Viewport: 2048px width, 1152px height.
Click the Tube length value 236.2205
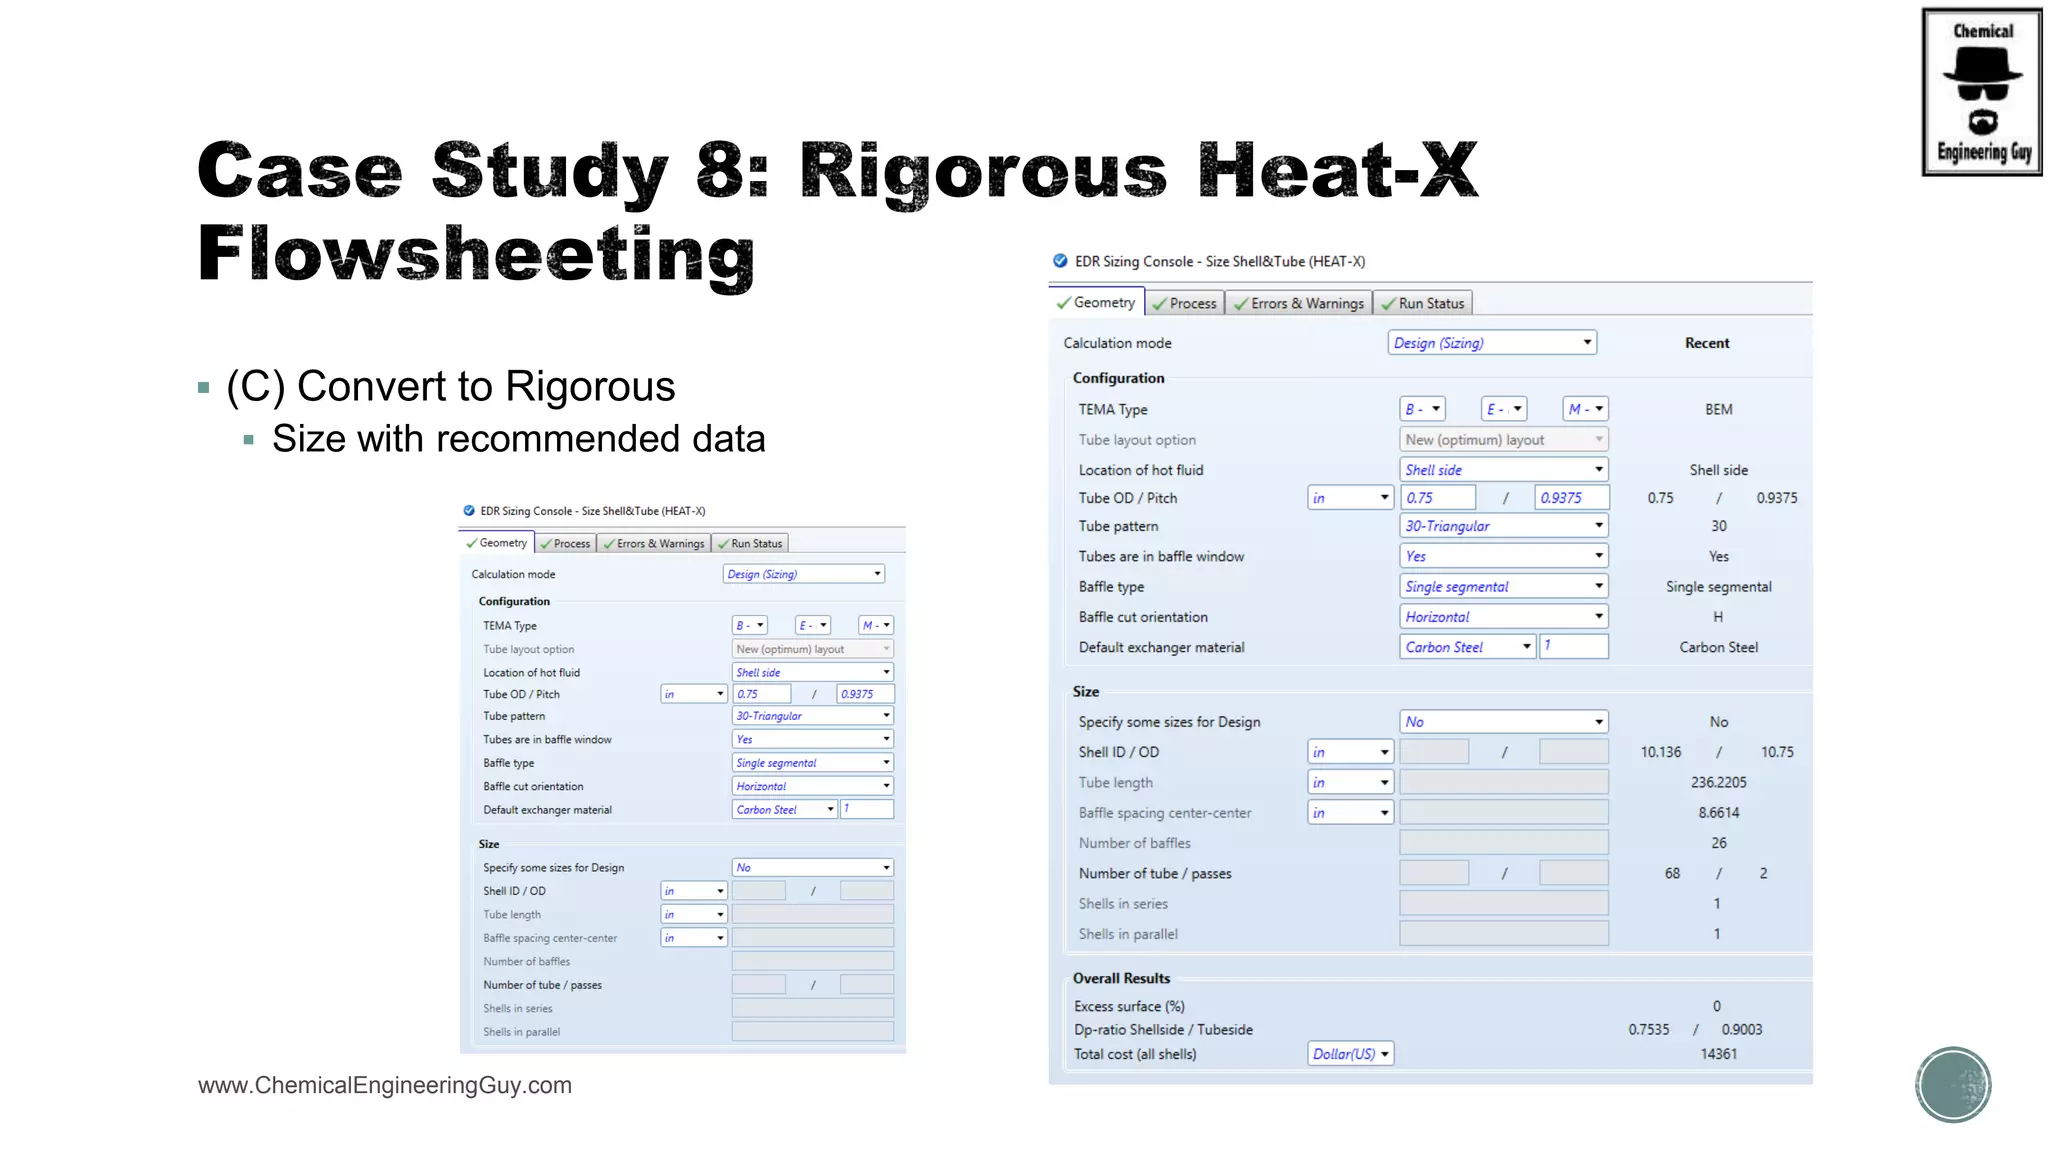coord(1718,783)
